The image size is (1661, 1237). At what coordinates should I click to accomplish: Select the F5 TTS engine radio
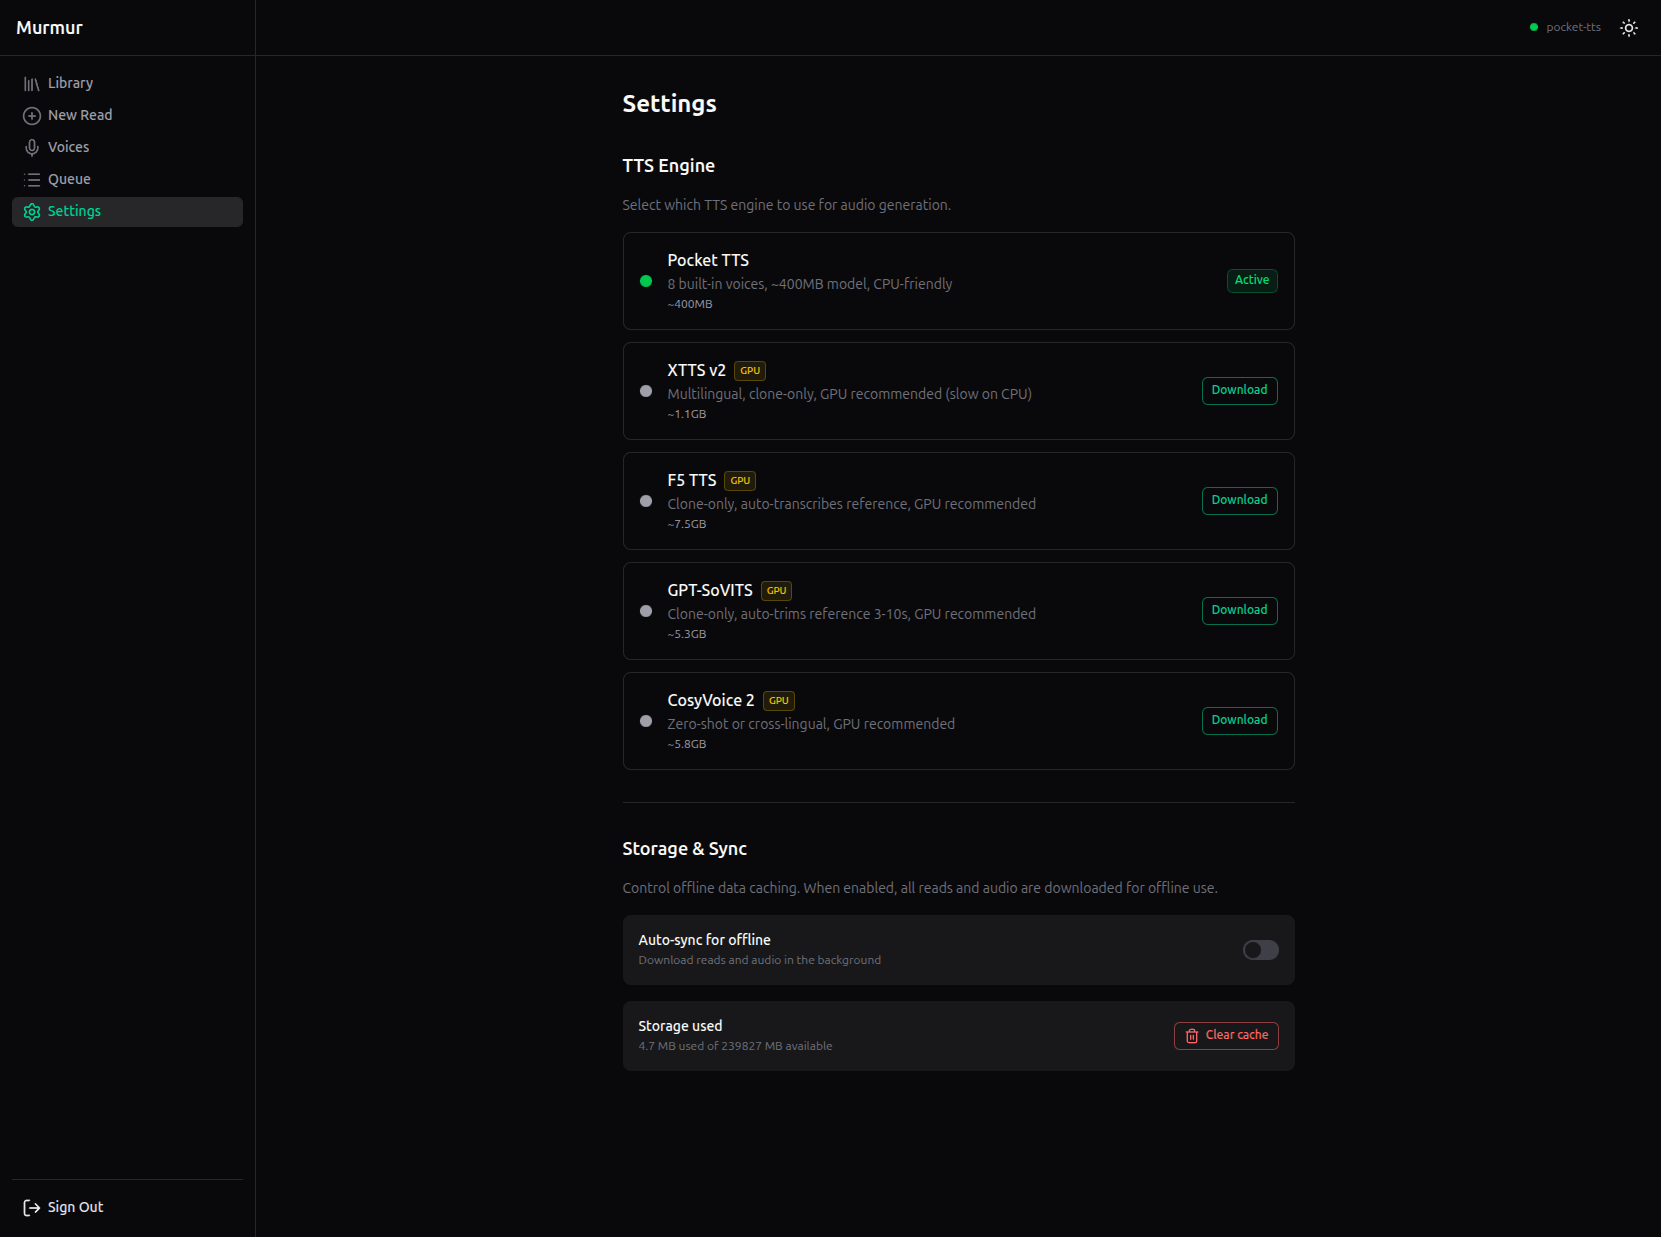tap(646, 501)
